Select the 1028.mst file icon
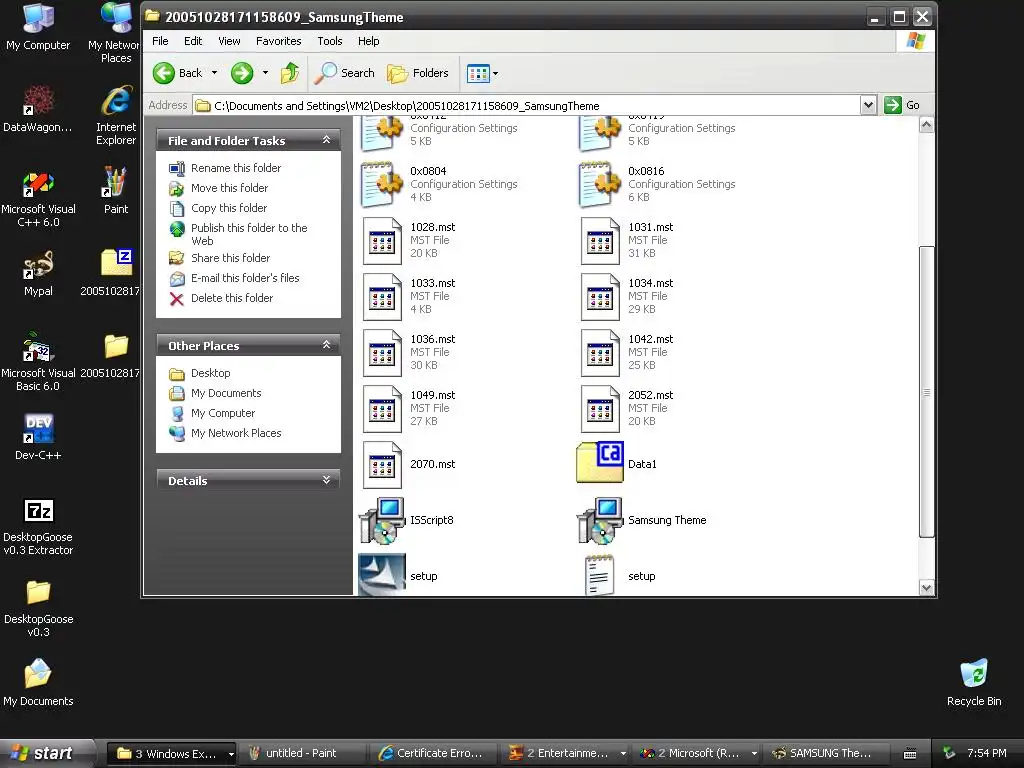This screenshot has width=1024, height=768. (382, 240)
